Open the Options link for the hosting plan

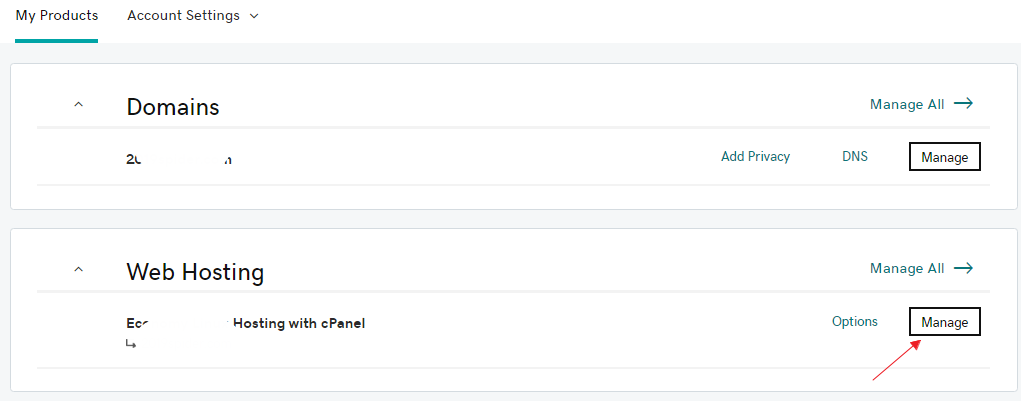855,322
